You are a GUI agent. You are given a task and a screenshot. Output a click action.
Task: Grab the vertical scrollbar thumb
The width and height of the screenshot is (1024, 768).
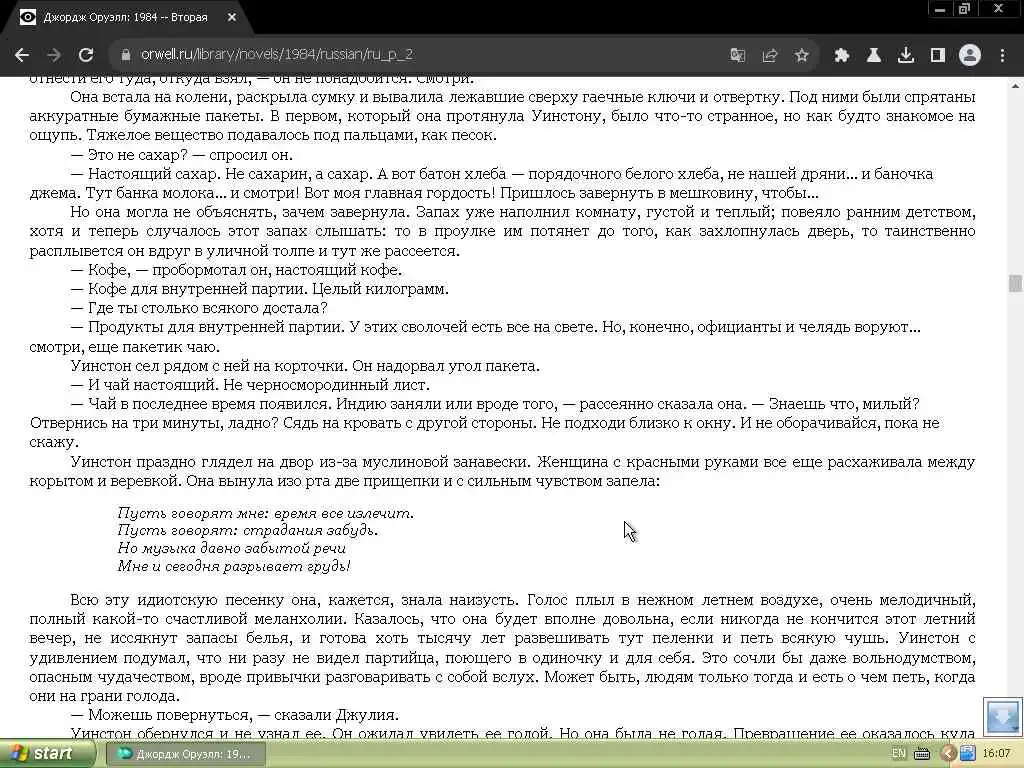point(1015,283)
